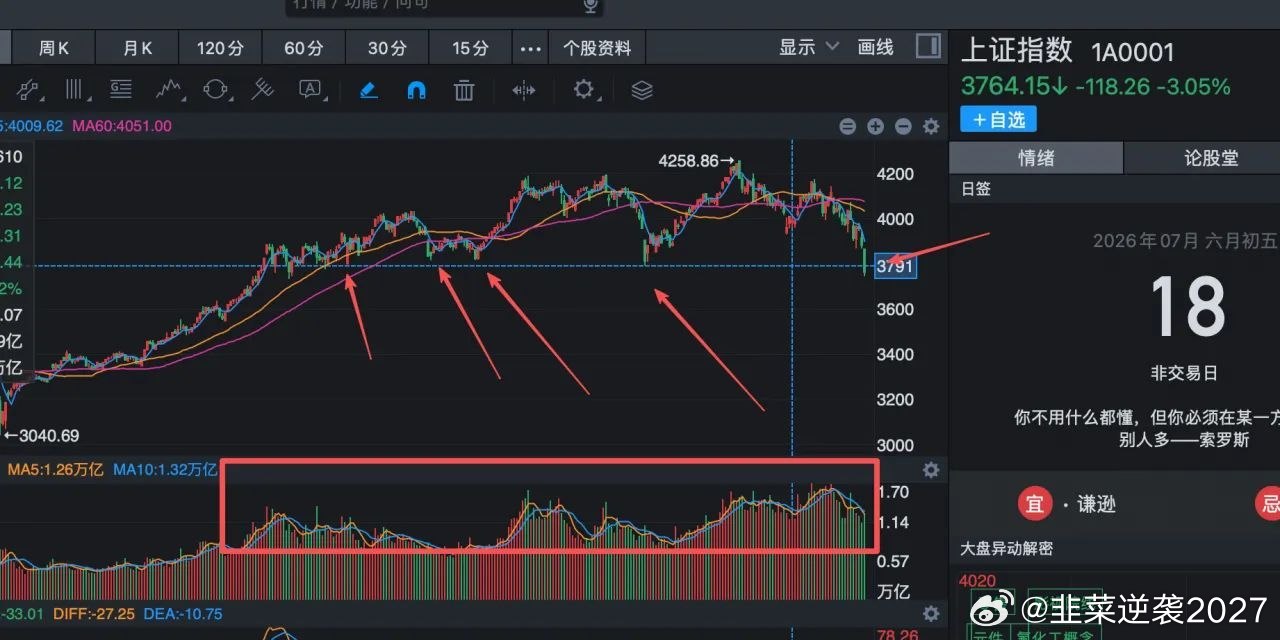Click the current price 3764.15

pos(1005,86)
